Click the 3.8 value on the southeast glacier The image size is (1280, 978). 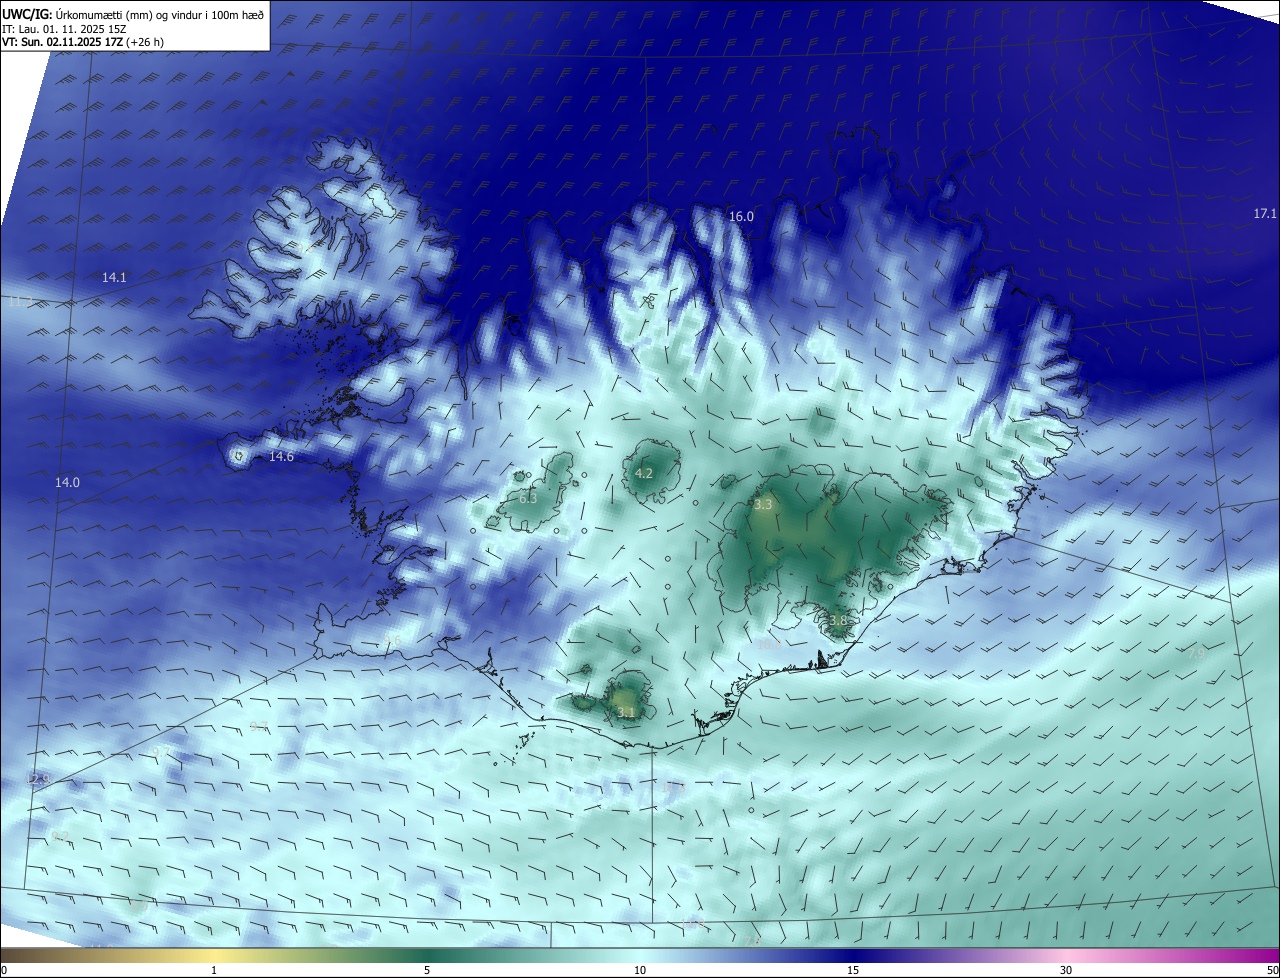[x=838, y=620]
